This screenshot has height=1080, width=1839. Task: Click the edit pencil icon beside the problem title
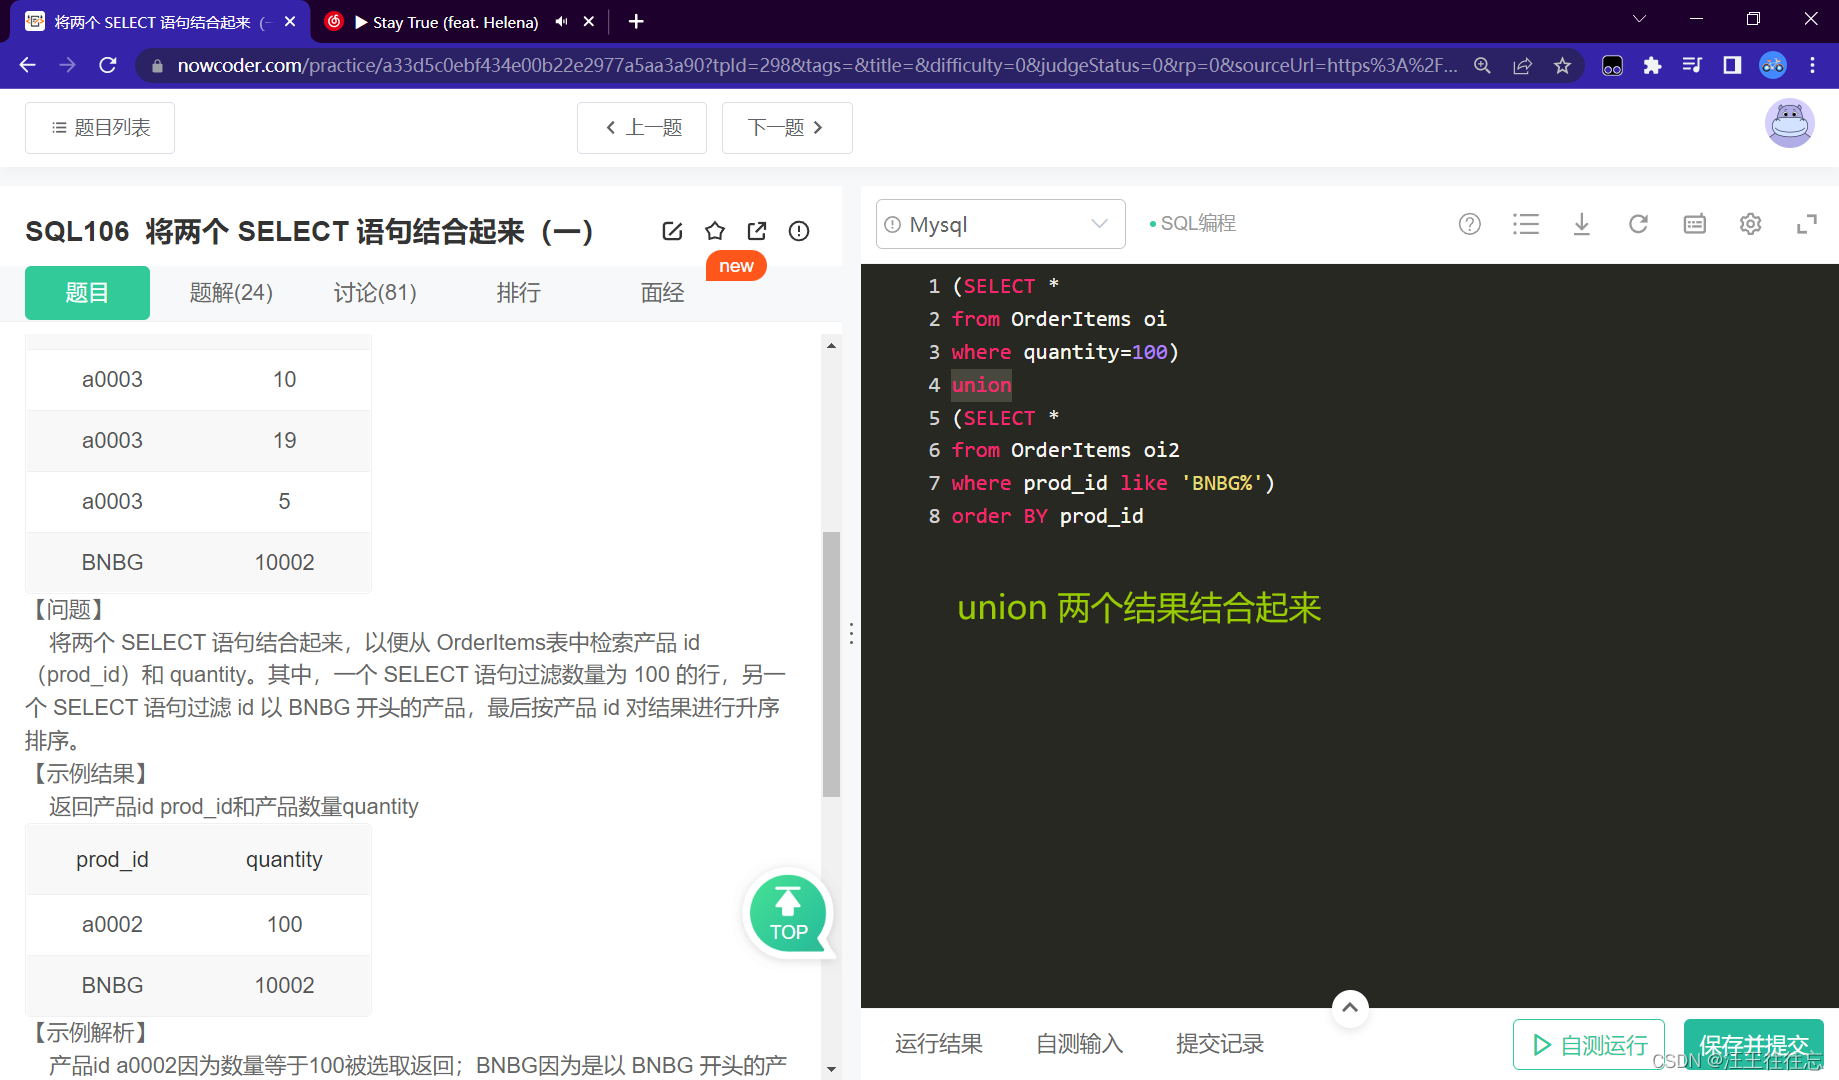pos(672,230)
